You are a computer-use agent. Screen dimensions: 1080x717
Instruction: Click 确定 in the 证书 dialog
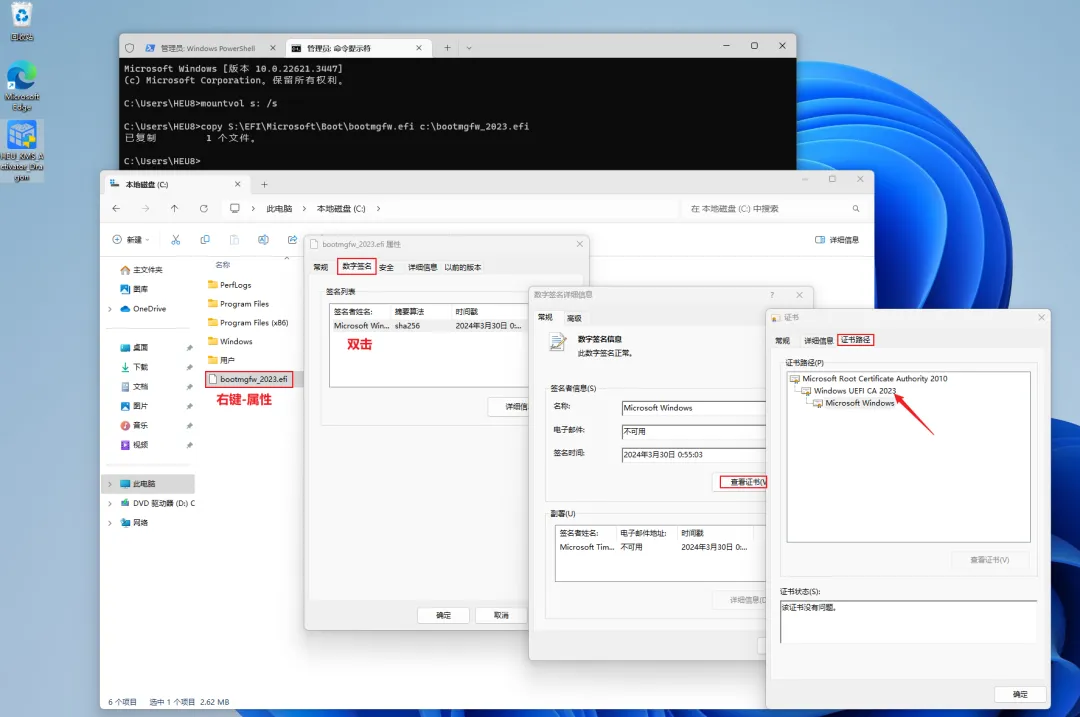pyautogui.click(x=1020, y=694)
